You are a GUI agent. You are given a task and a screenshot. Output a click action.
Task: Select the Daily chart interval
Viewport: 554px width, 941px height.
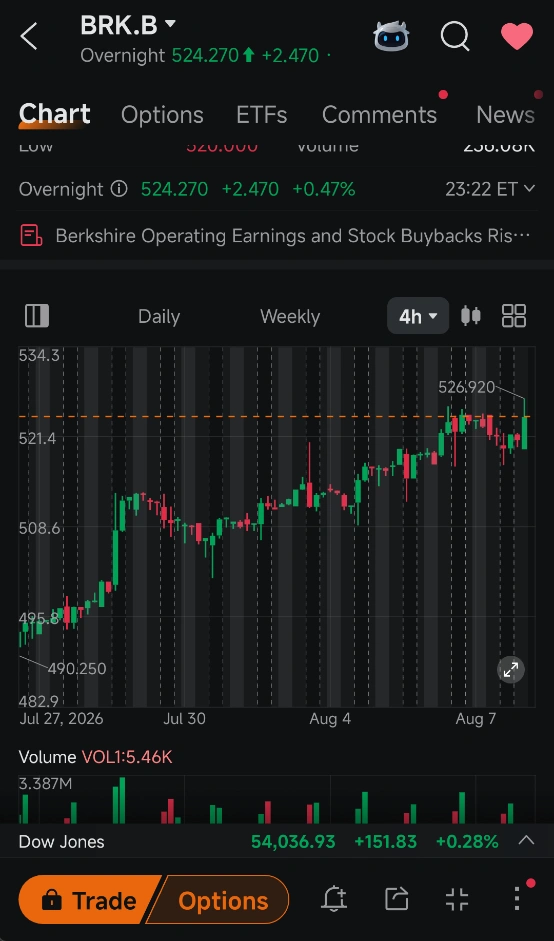click(159, 316)
